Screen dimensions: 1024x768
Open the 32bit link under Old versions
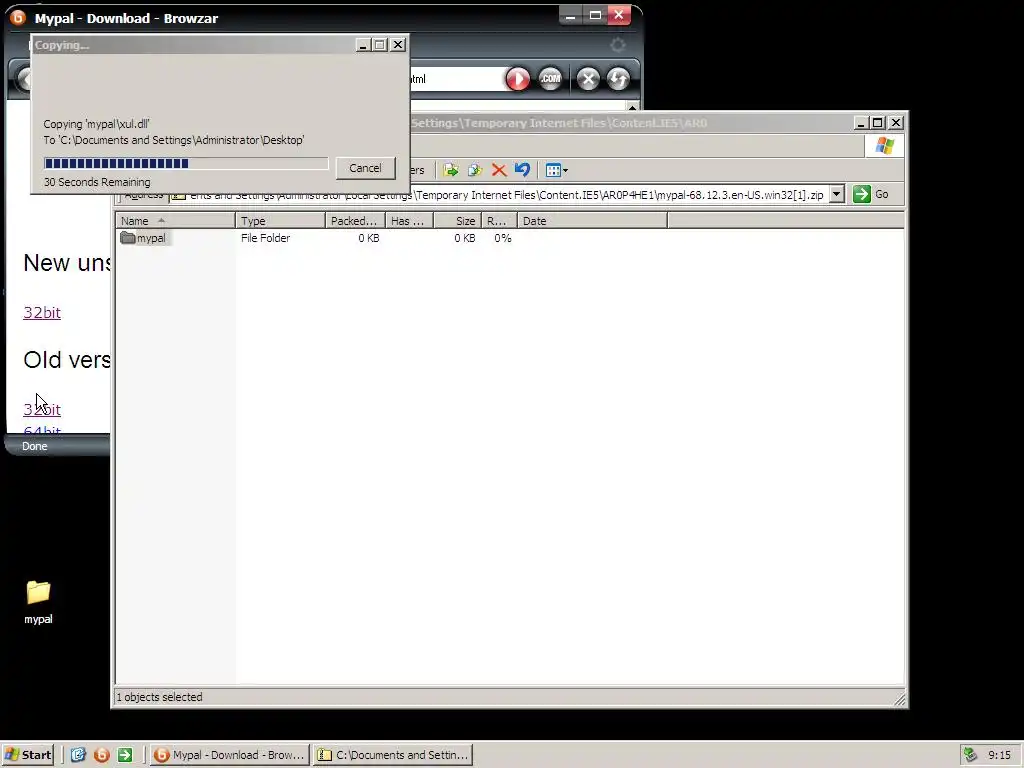pyautogui.click(x=42, y=409)
